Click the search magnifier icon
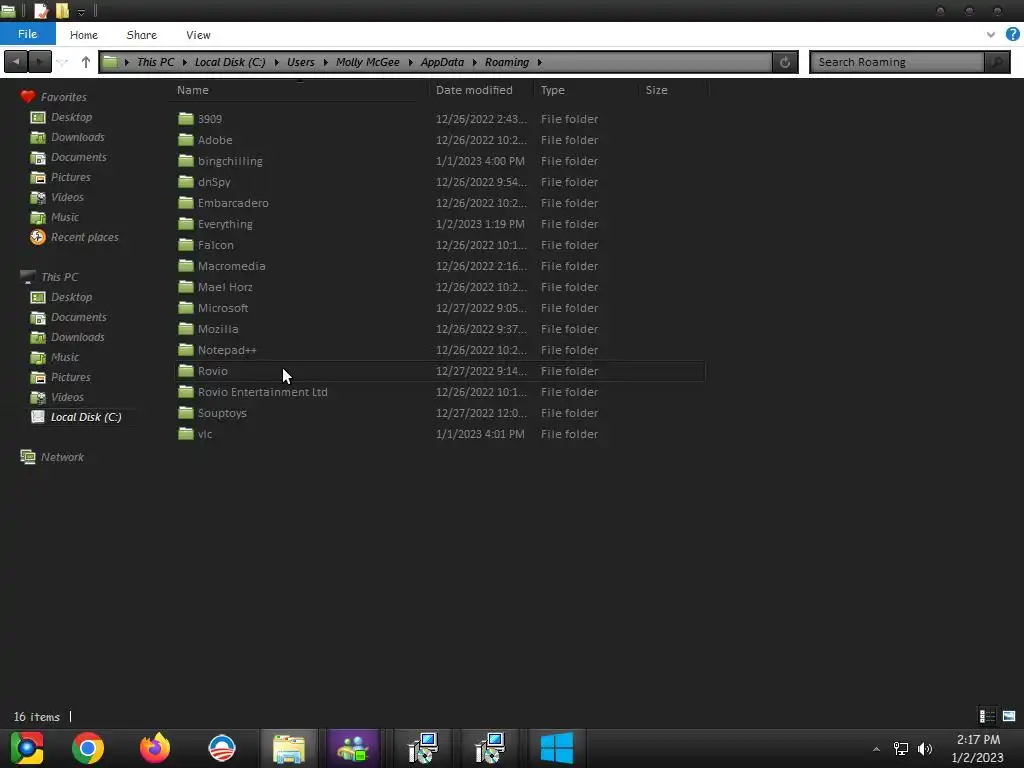 click(x=997, y=62)
